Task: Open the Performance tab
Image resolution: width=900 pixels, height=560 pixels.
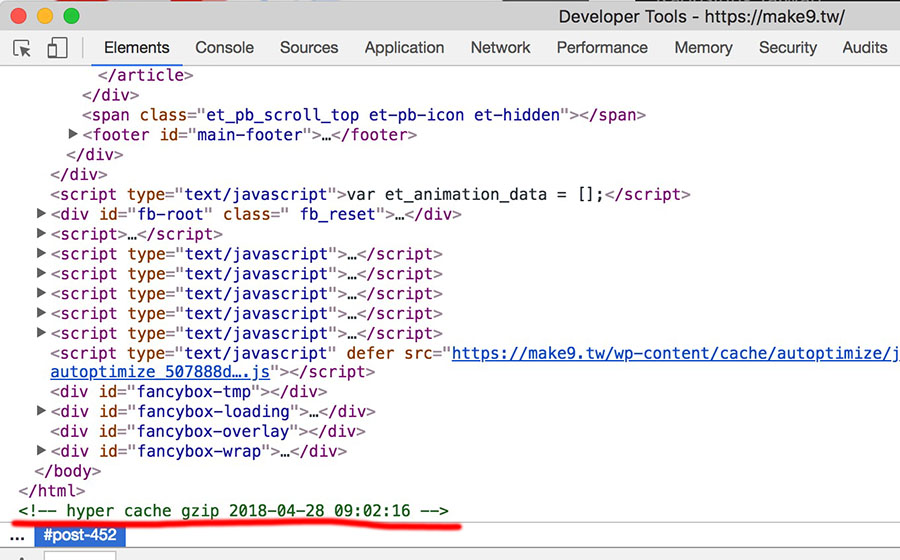Action: pyautogui.click(x=602, y=48)
